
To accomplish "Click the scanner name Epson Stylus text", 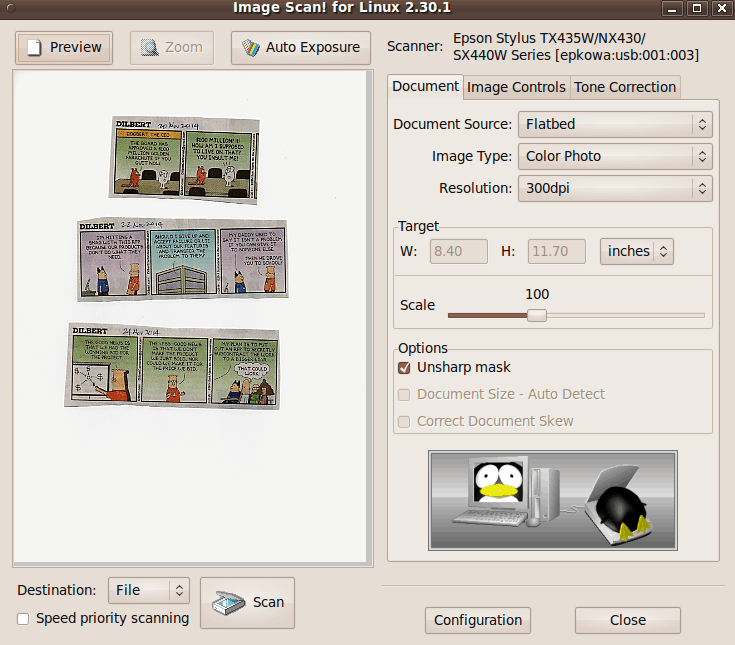I will tap(576, 46).
